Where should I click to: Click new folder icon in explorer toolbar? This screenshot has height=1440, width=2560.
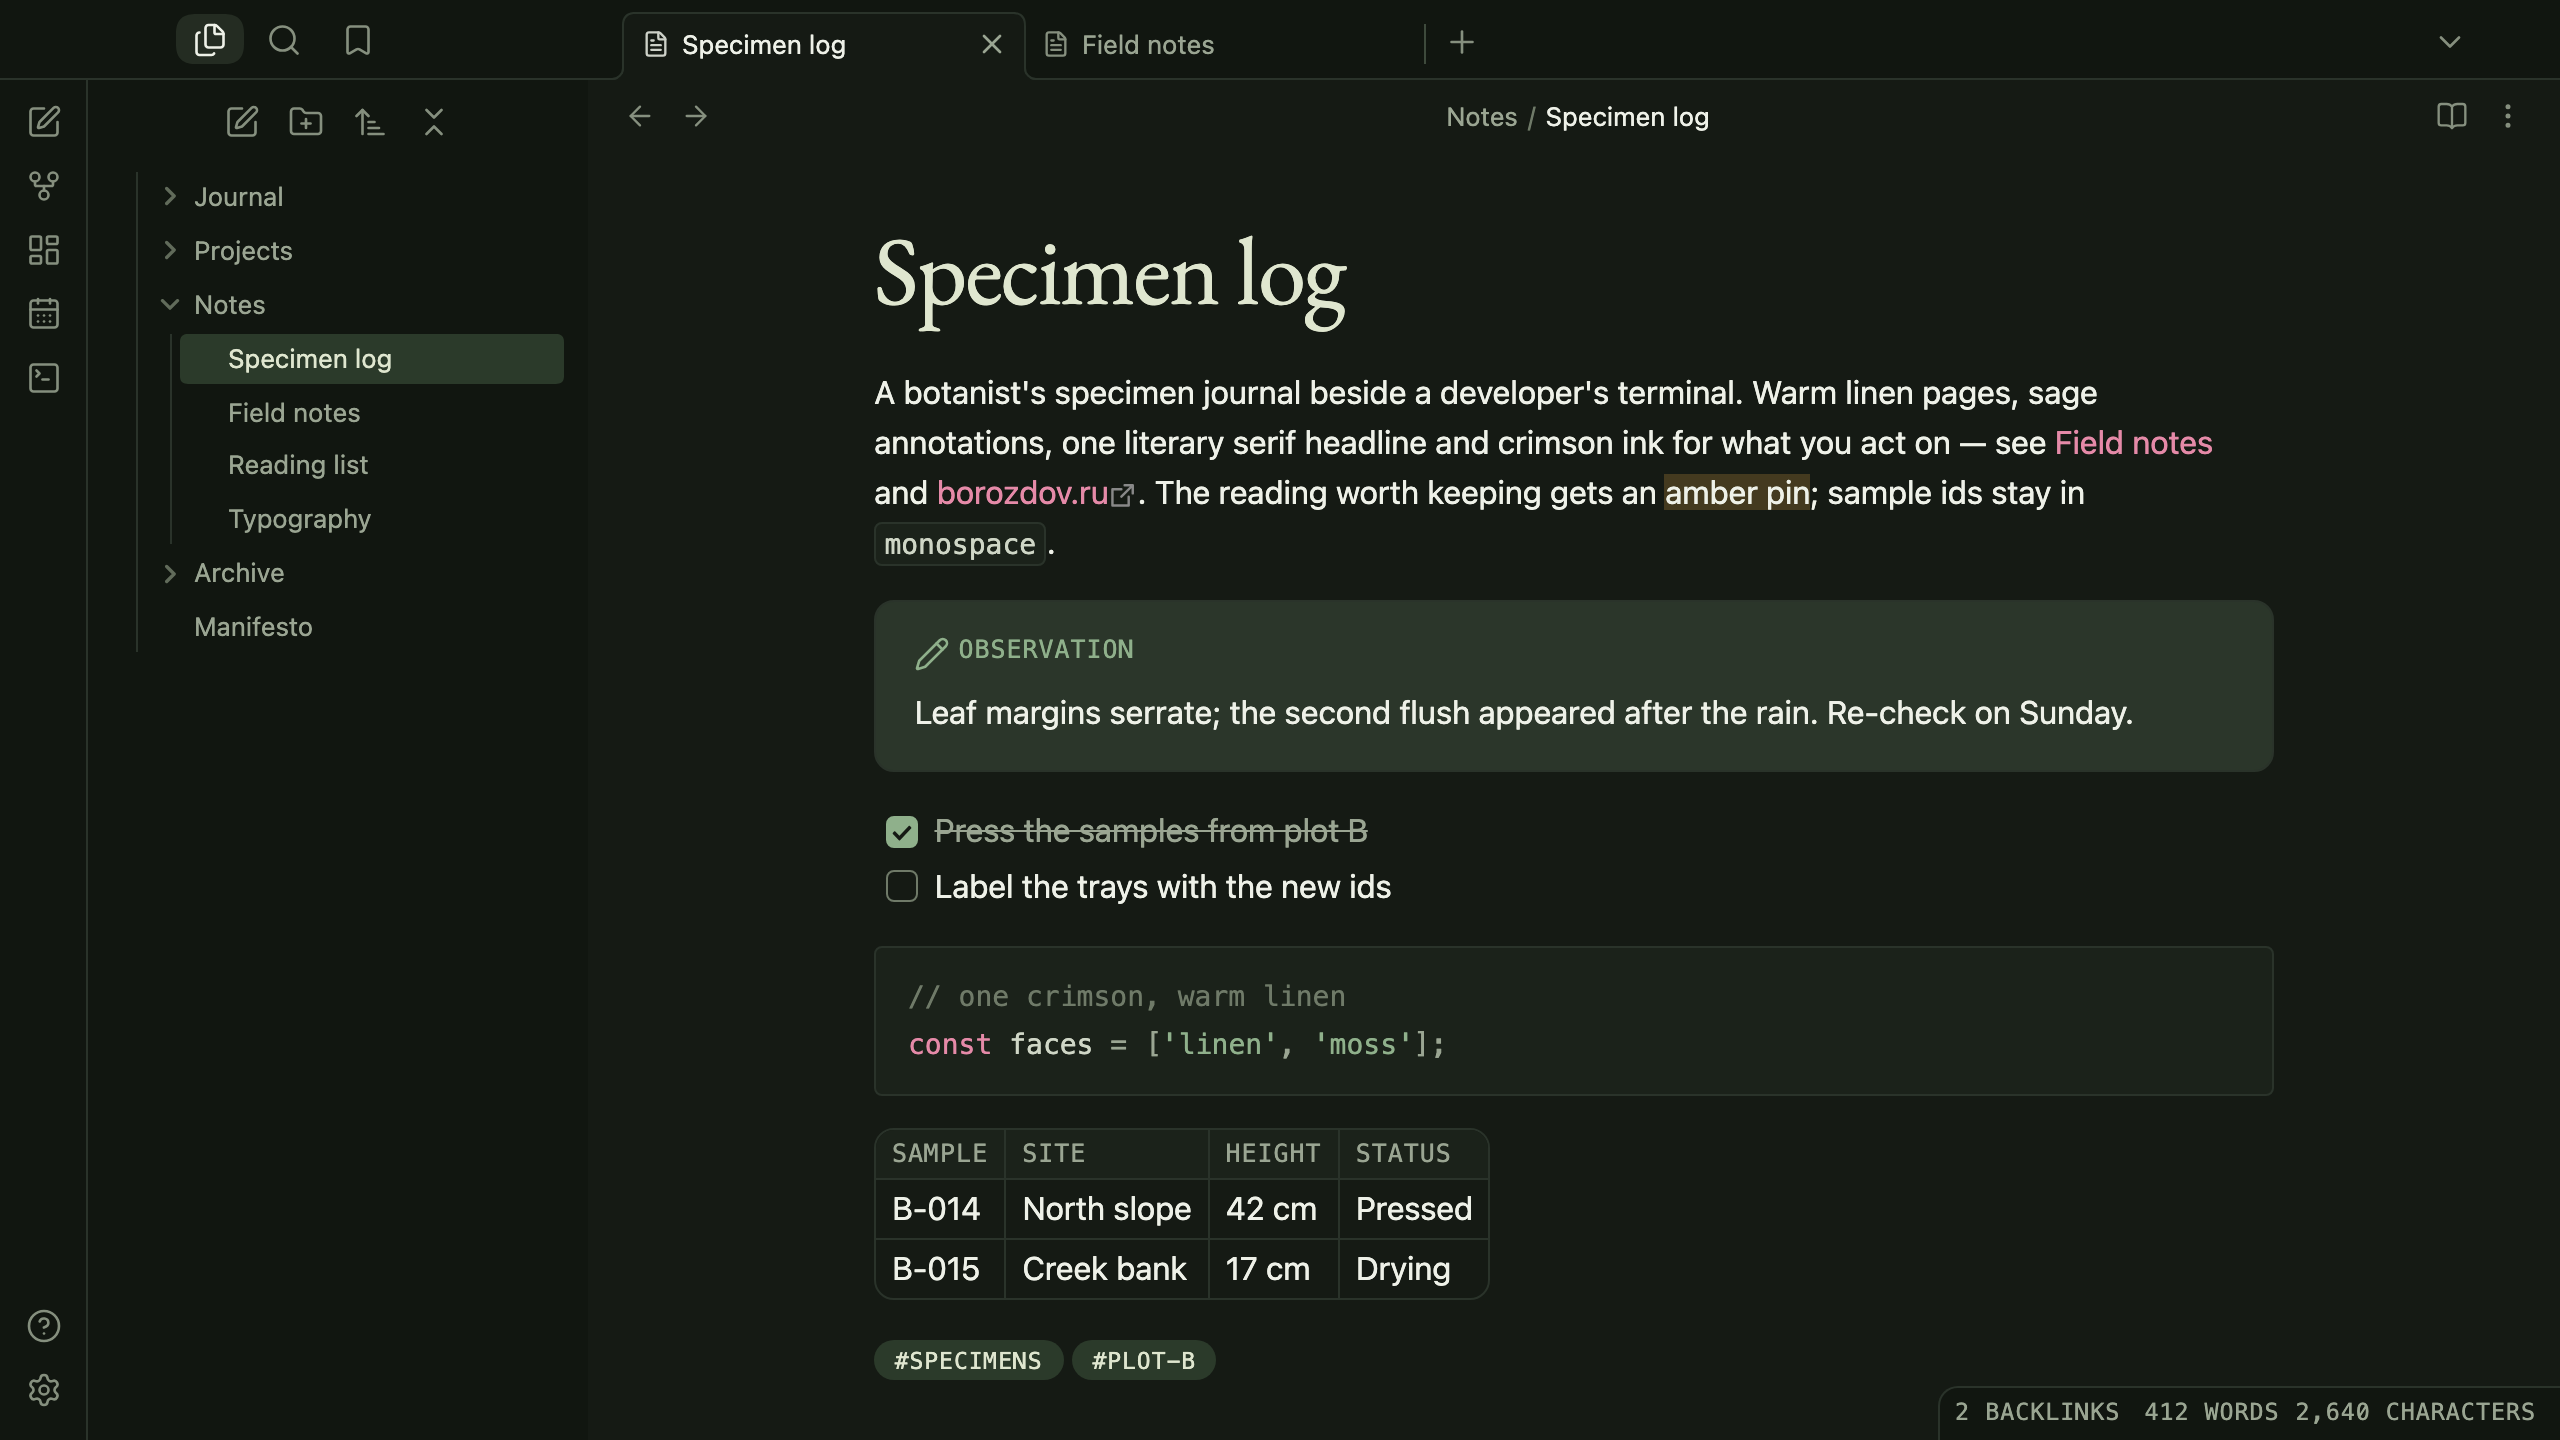click(x=306, y=122)
